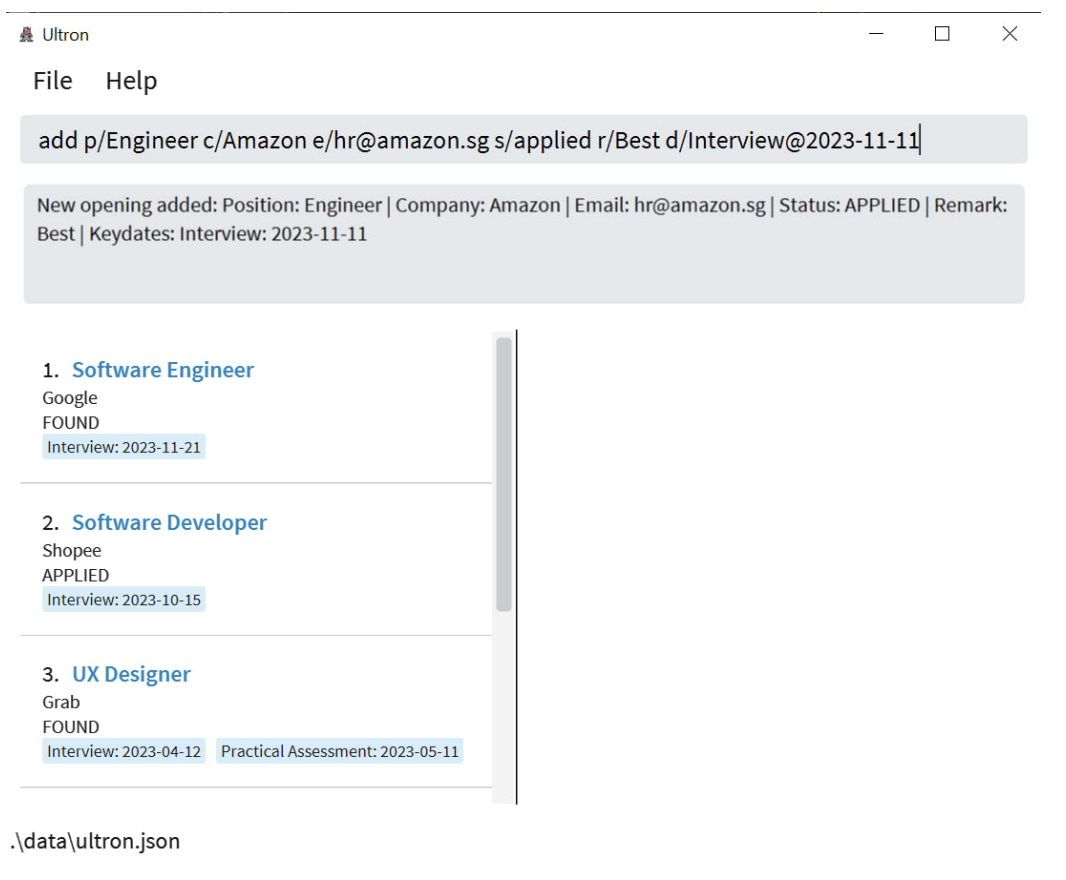
Task: Open the File menu
Action: coord(53,81)
